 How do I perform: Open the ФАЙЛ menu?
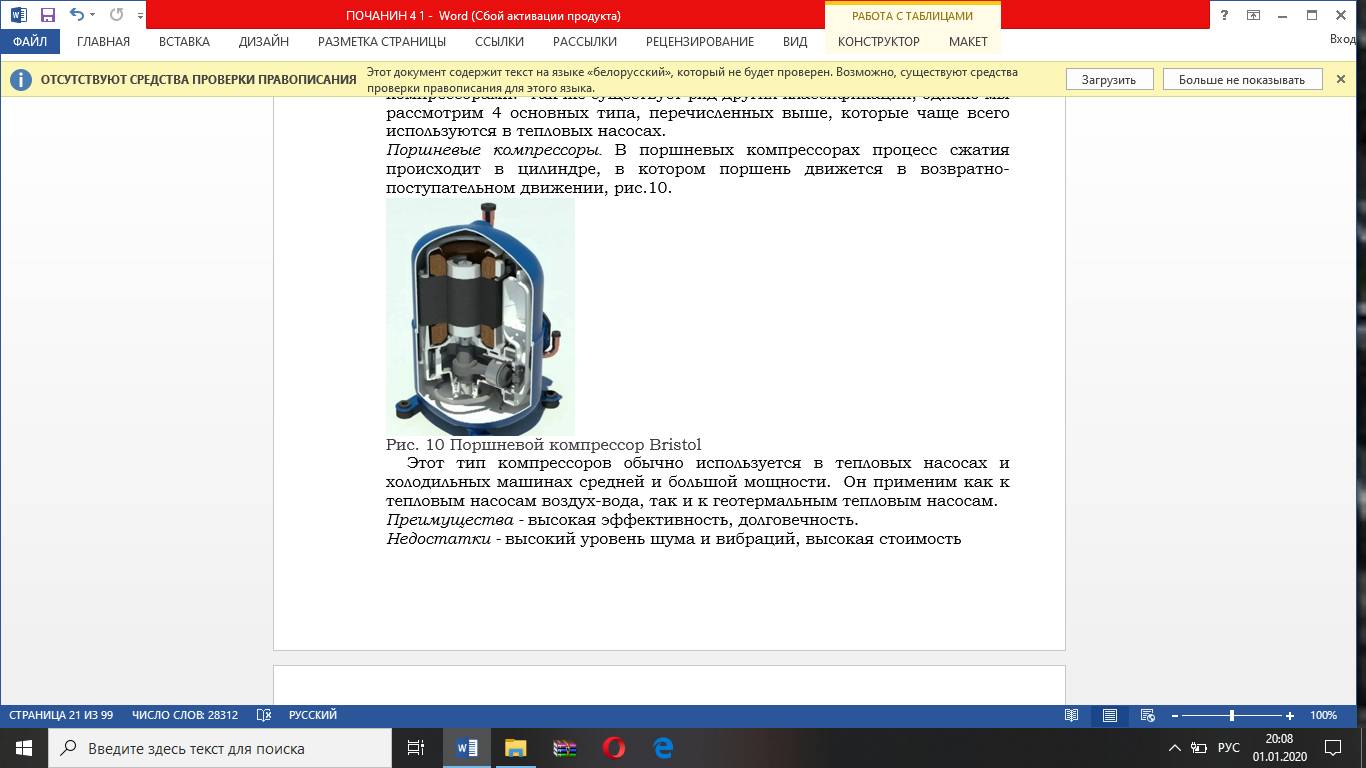(x=30, y=42)
